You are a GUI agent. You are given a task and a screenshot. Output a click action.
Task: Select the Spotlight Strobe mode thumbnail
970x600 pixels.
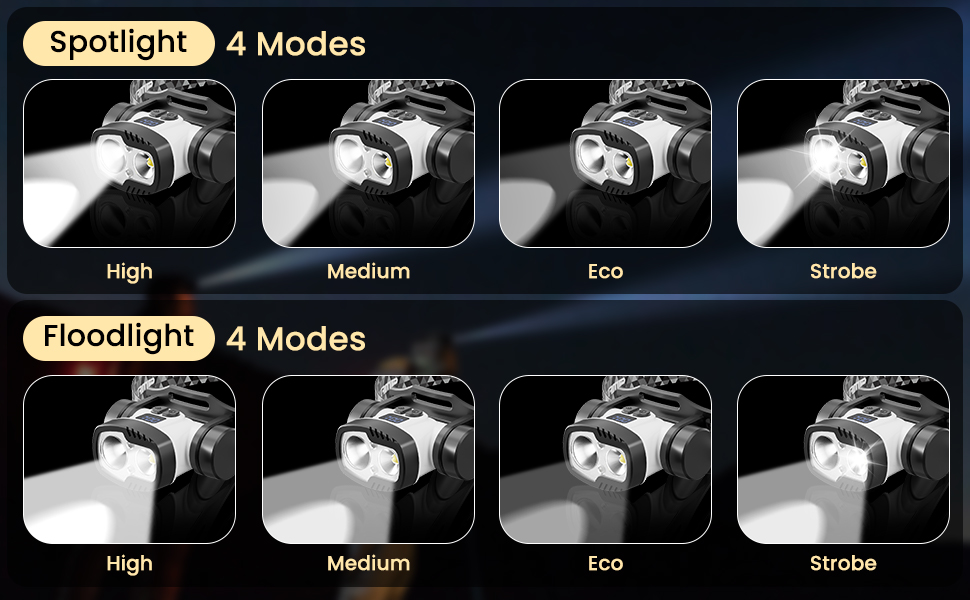pos(843,163)
